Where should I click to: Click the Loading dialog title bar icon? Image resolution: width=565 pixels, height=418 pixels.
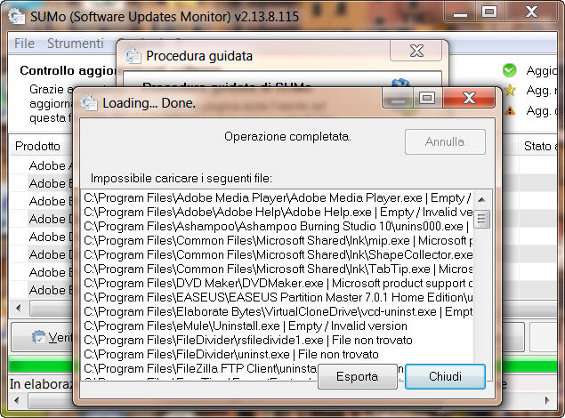89,103
